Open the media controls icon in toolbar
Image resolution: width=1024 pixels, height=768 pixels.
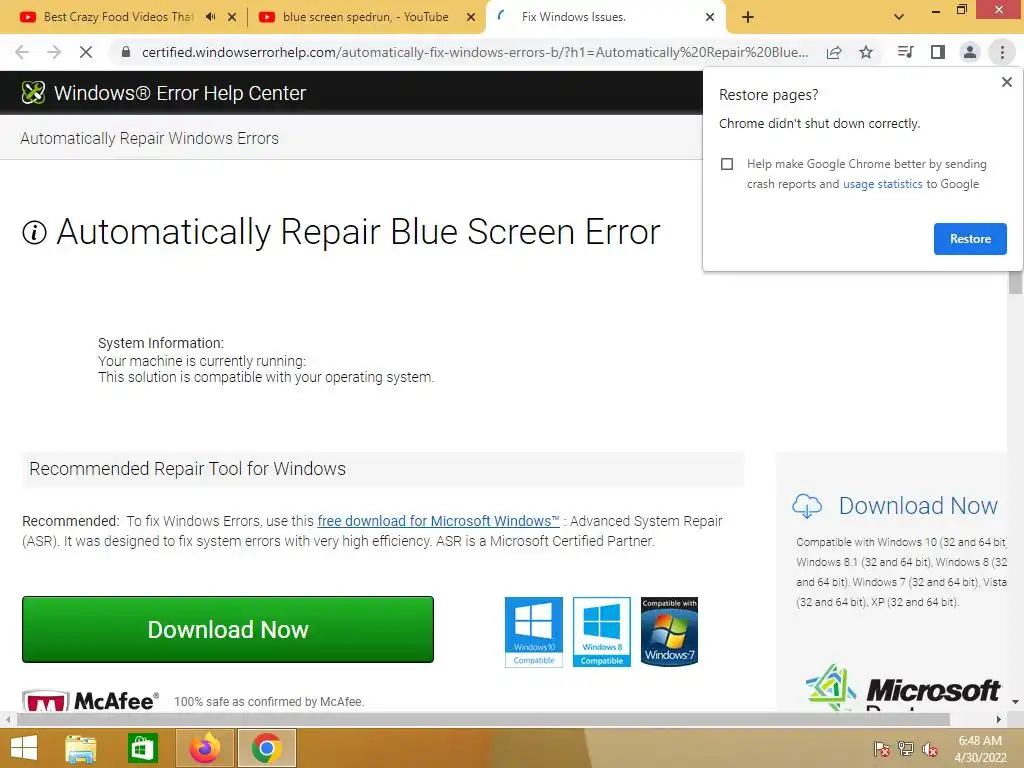[x=905, y=52]
